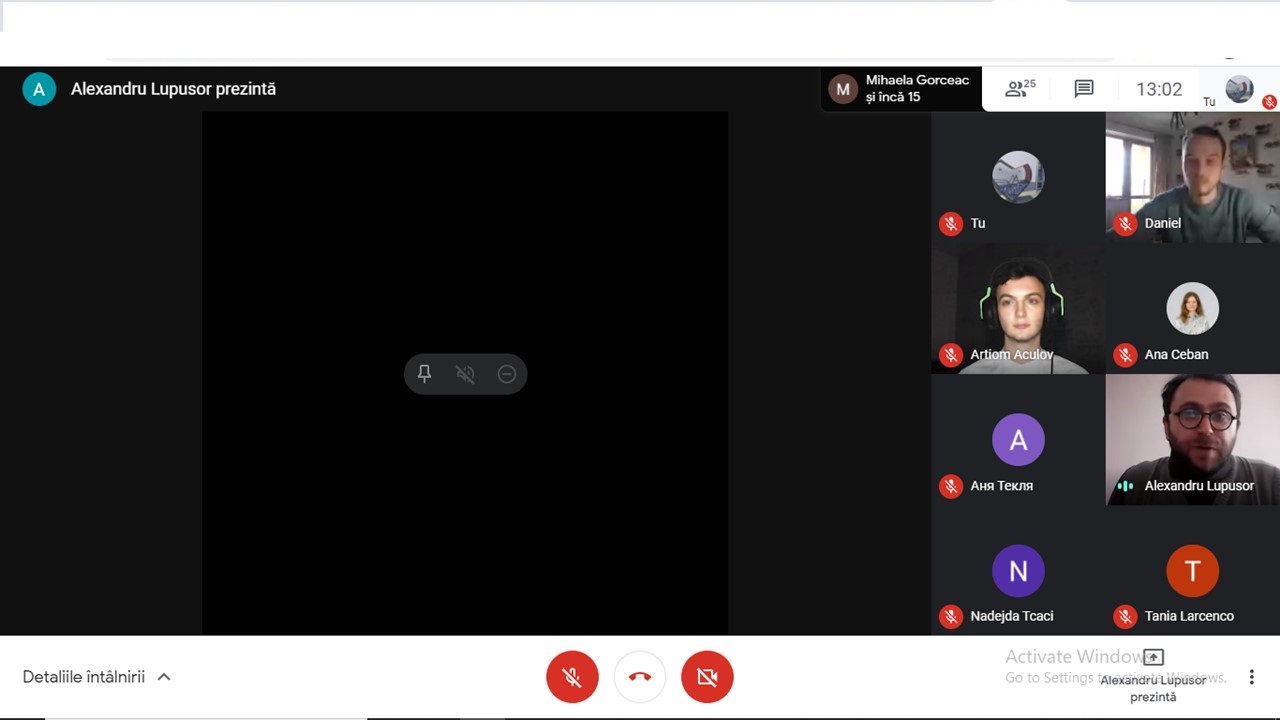This screenshot has width=1280, height=720.
Task: Click Nadejda Tcaci's purple N avatar
Action: point(1018,571)
